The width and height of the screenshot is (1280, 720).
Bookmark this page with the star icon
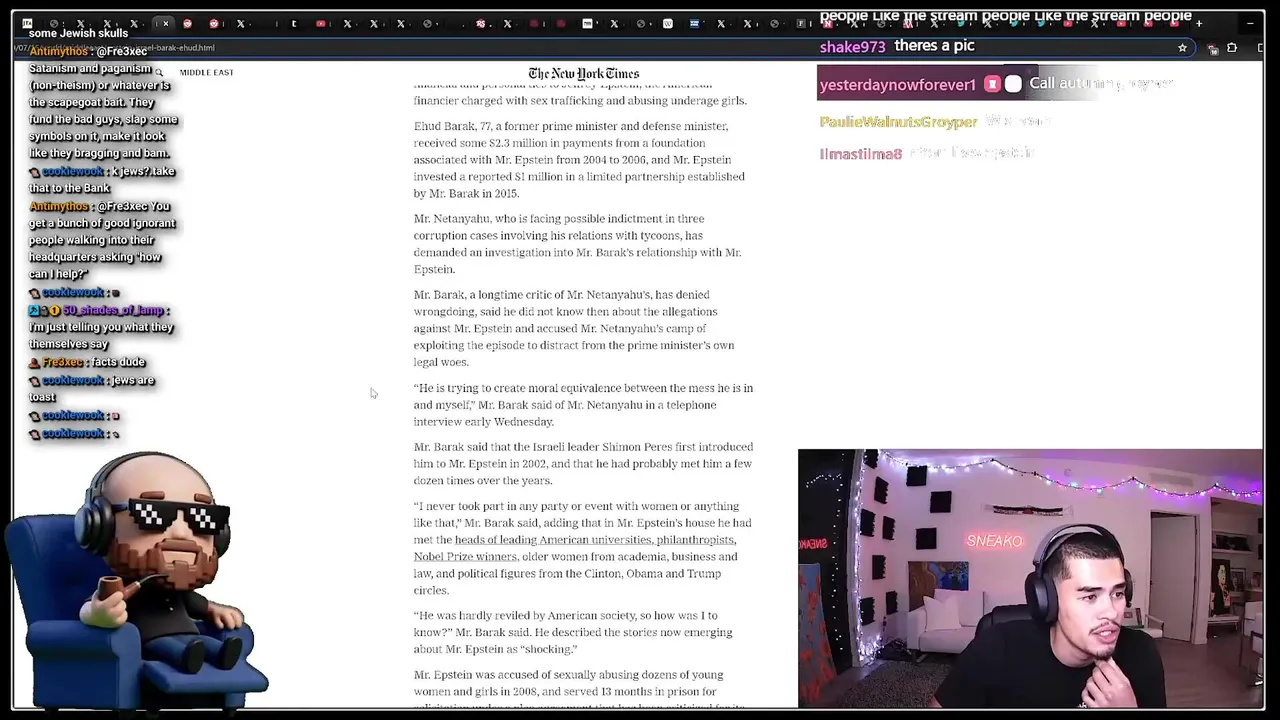pyautogui.click(x=1182, y=47)
